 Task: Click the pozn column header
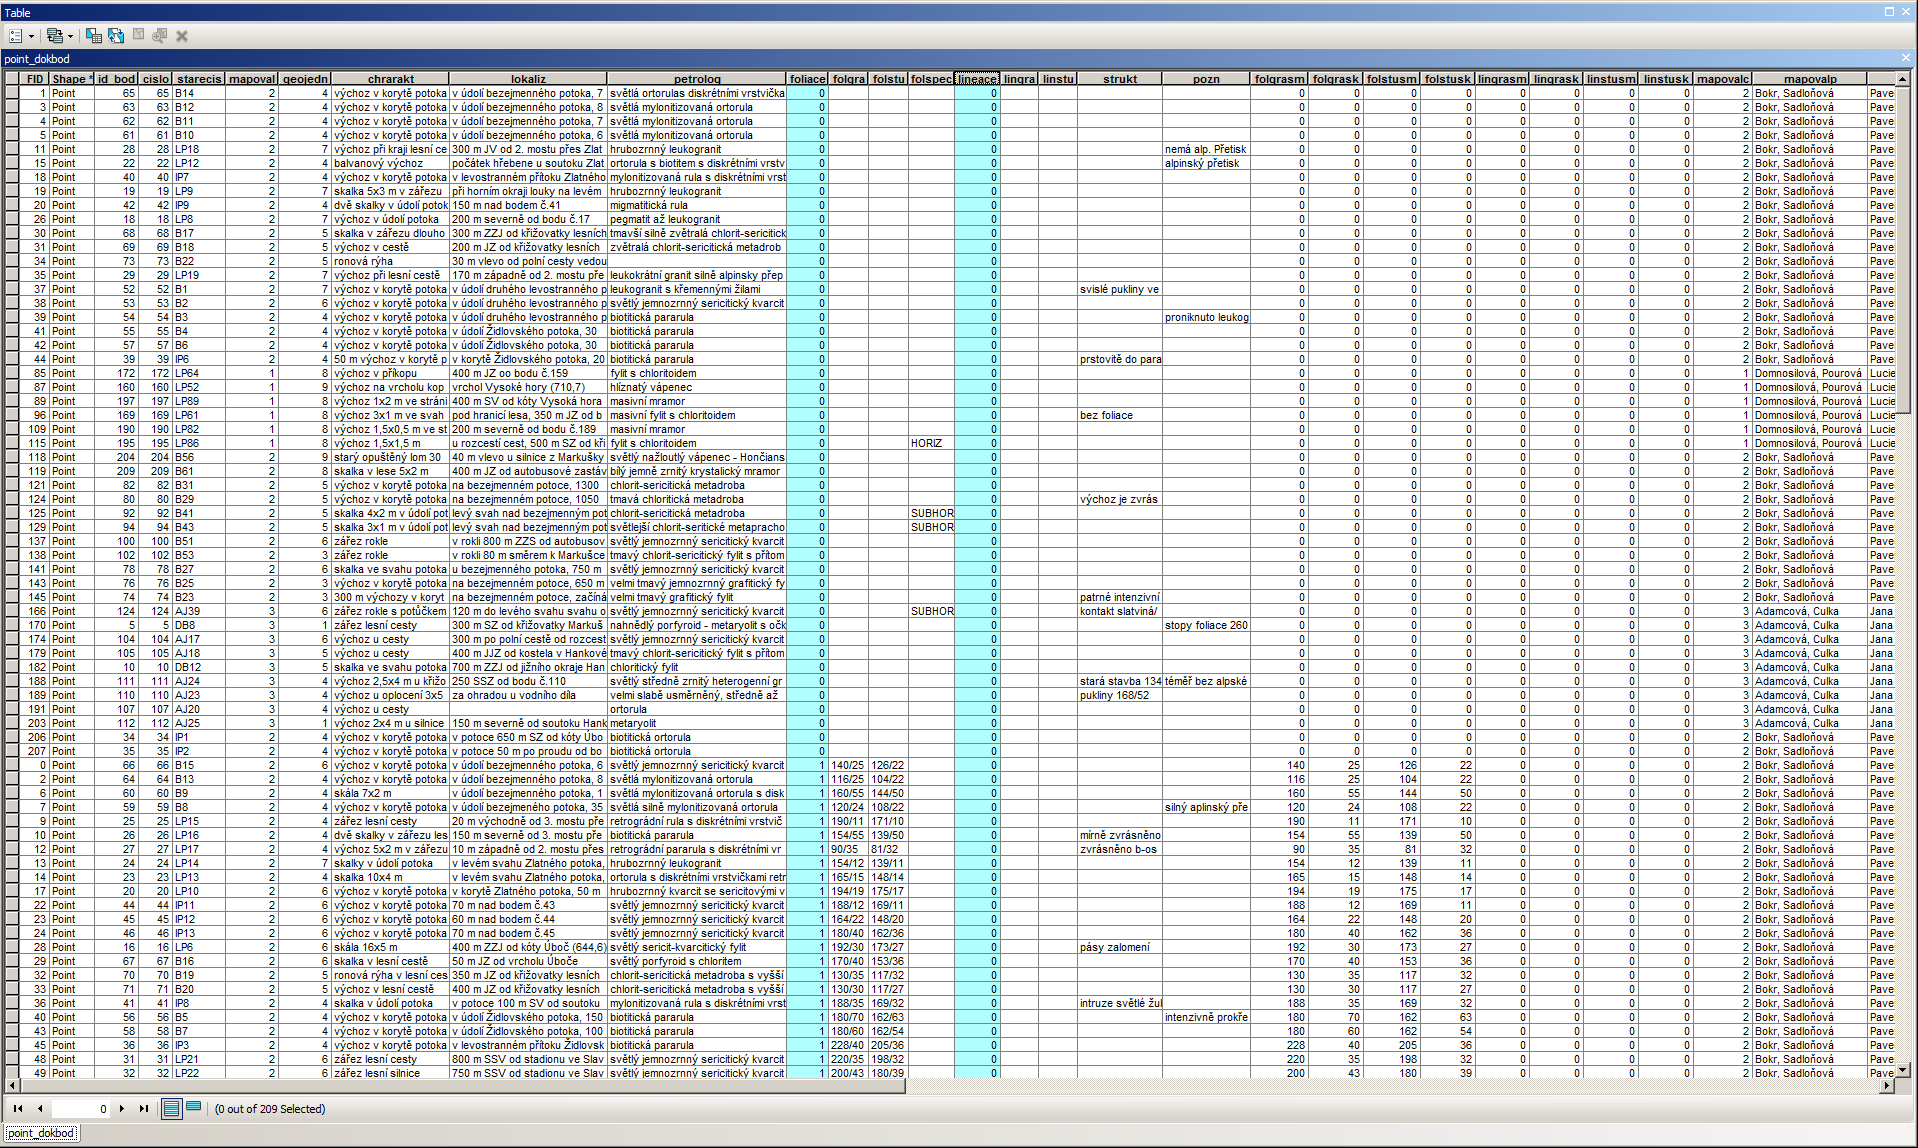pyautogui.click(x=1206, y=79)
